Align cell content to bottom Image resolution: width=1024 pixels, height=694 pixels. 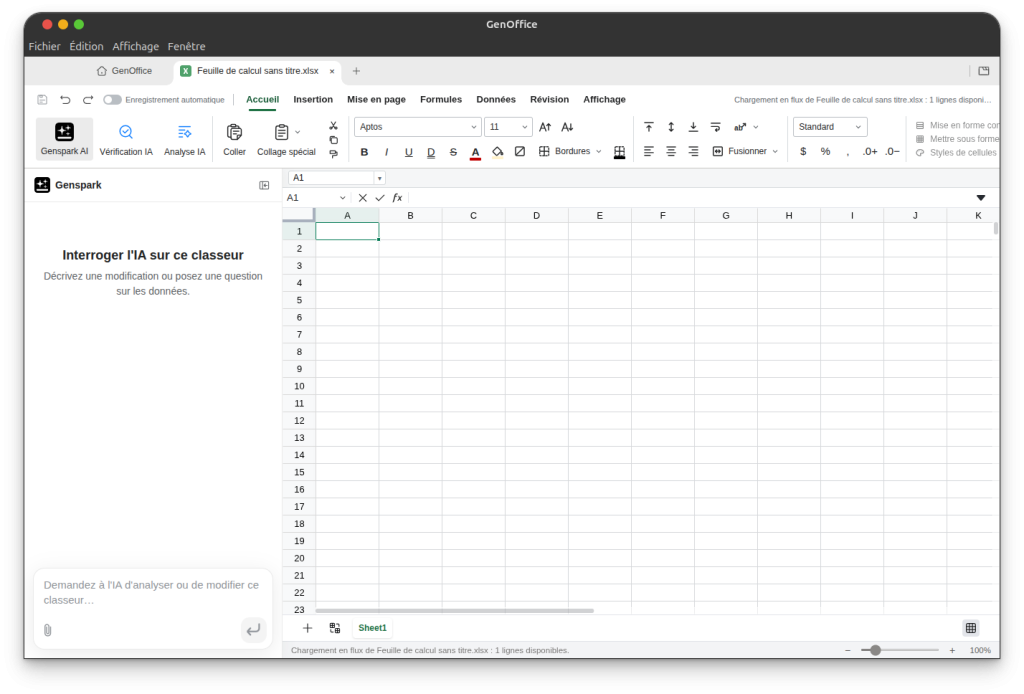[x=693, y=127]
